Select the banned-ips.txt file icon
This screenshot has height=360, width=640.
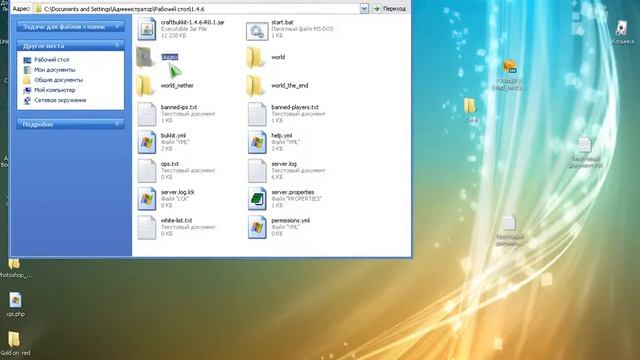tap(147, 114)
